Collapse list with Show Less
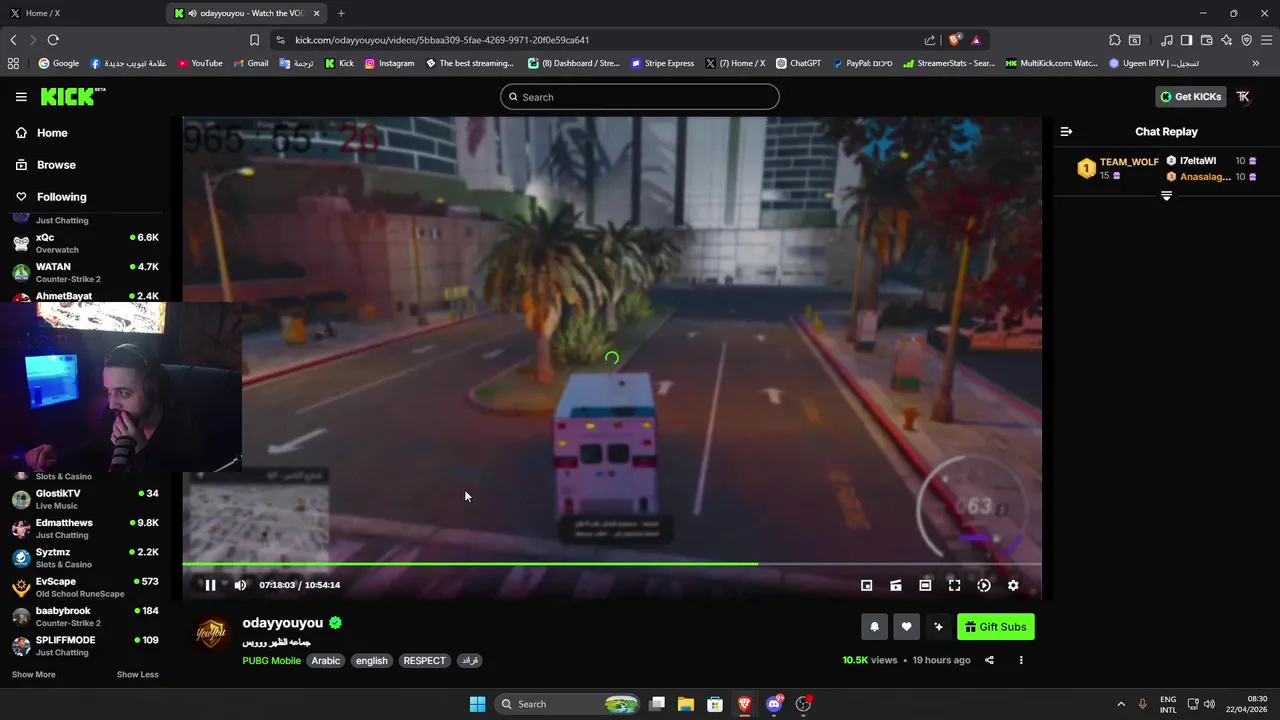The width and height of the screenshot is (1280, 720). click(137, 675)
